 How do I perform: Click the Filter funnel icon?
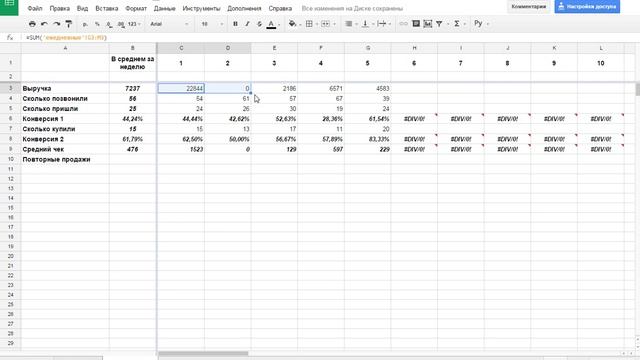439,24
